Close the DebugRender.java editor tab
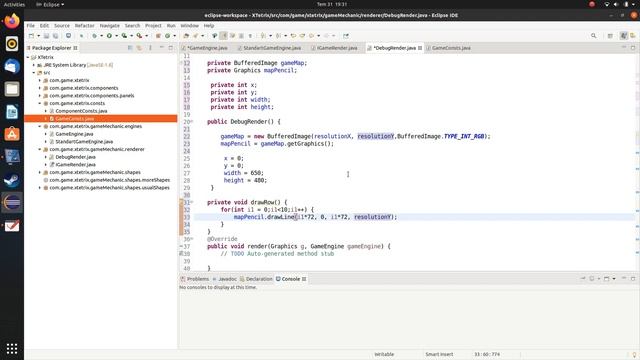 click(420, 48)
